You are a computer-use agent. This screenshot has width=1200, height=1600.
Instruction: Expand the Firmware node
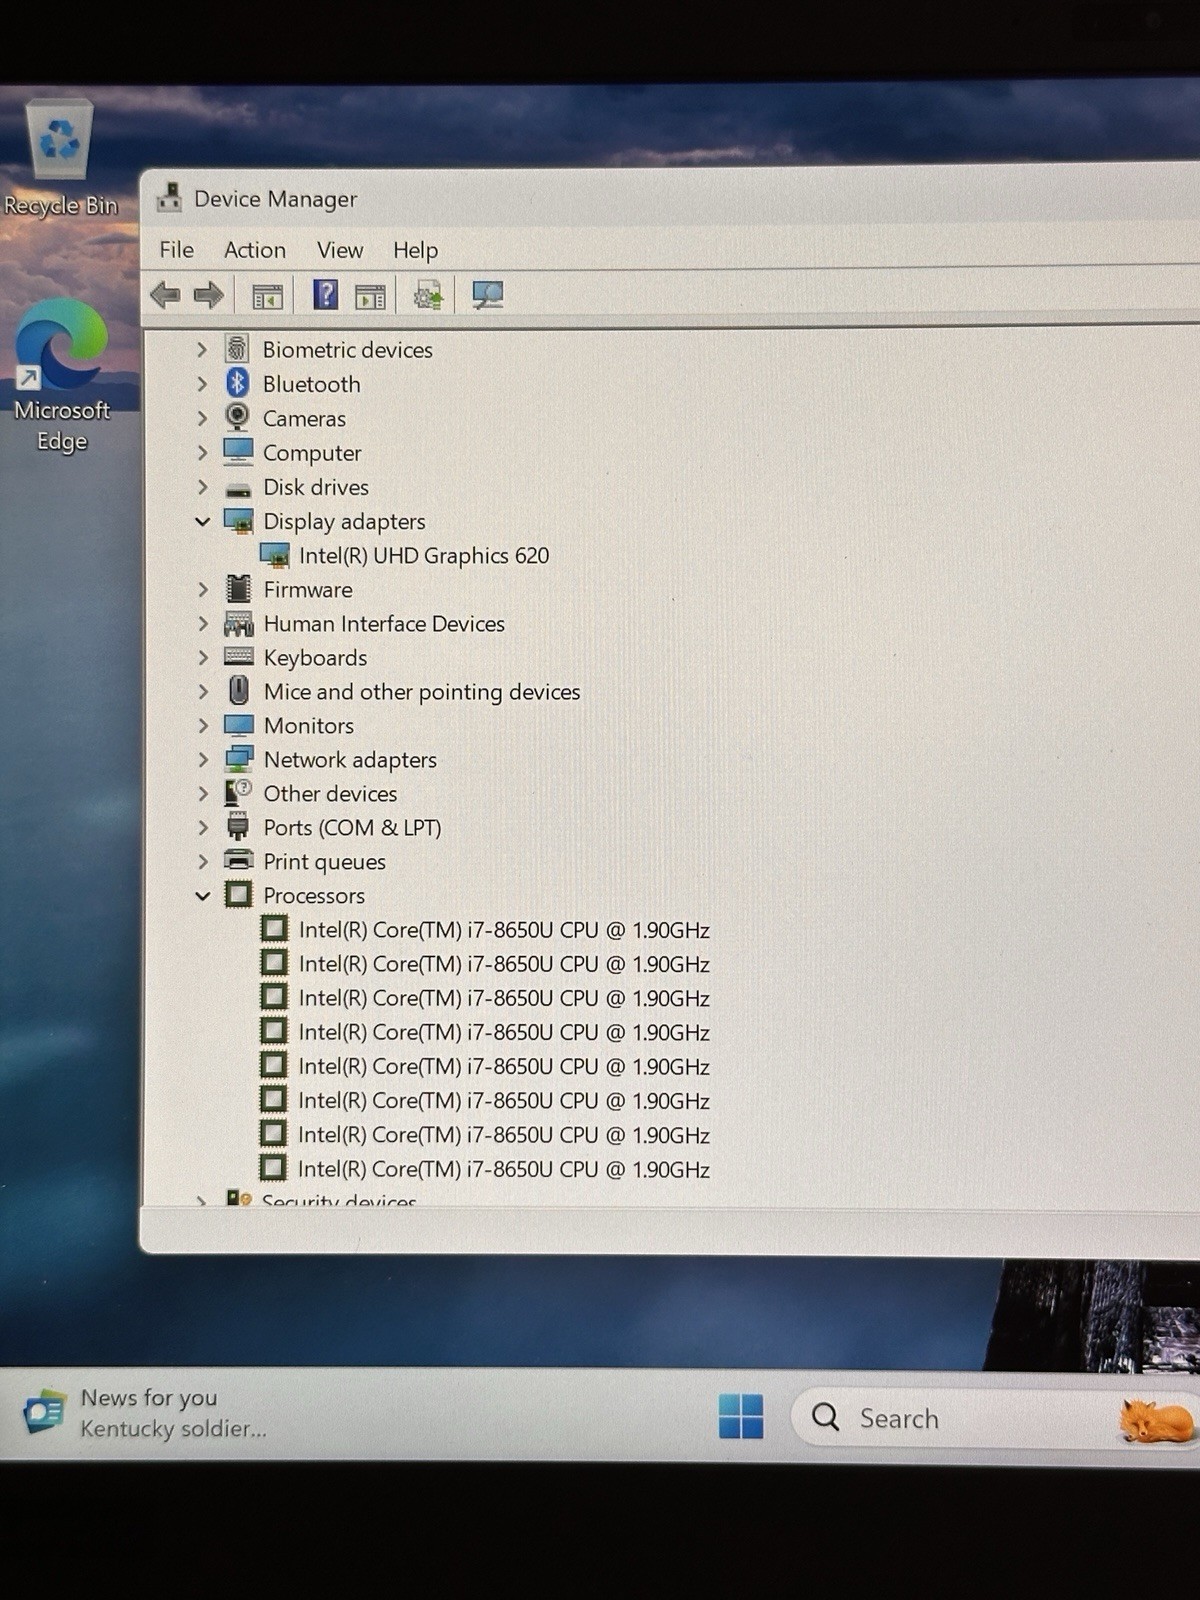tap(202, 590)
